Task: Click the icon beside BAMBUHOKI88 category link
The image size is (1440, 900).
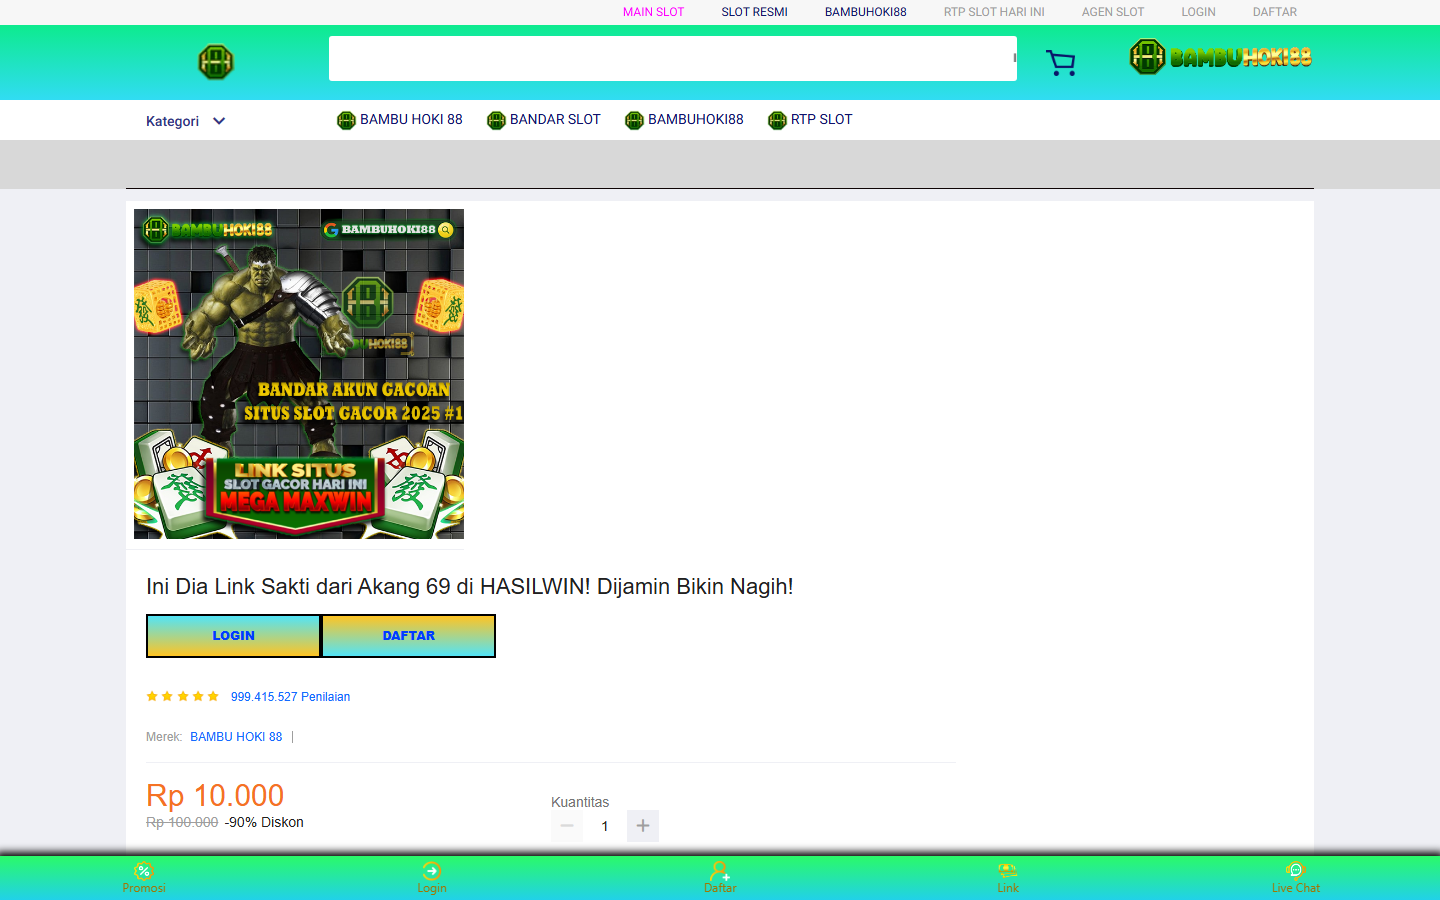Action: coord(634,120)
